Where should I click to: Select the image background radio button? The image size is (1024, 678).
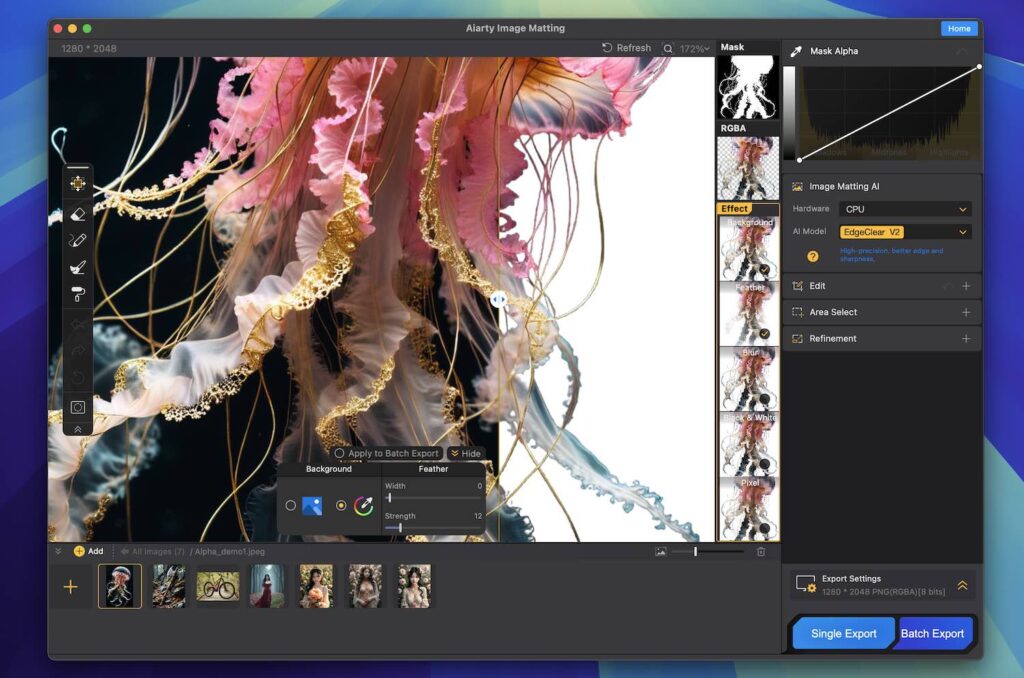[291, 506]
